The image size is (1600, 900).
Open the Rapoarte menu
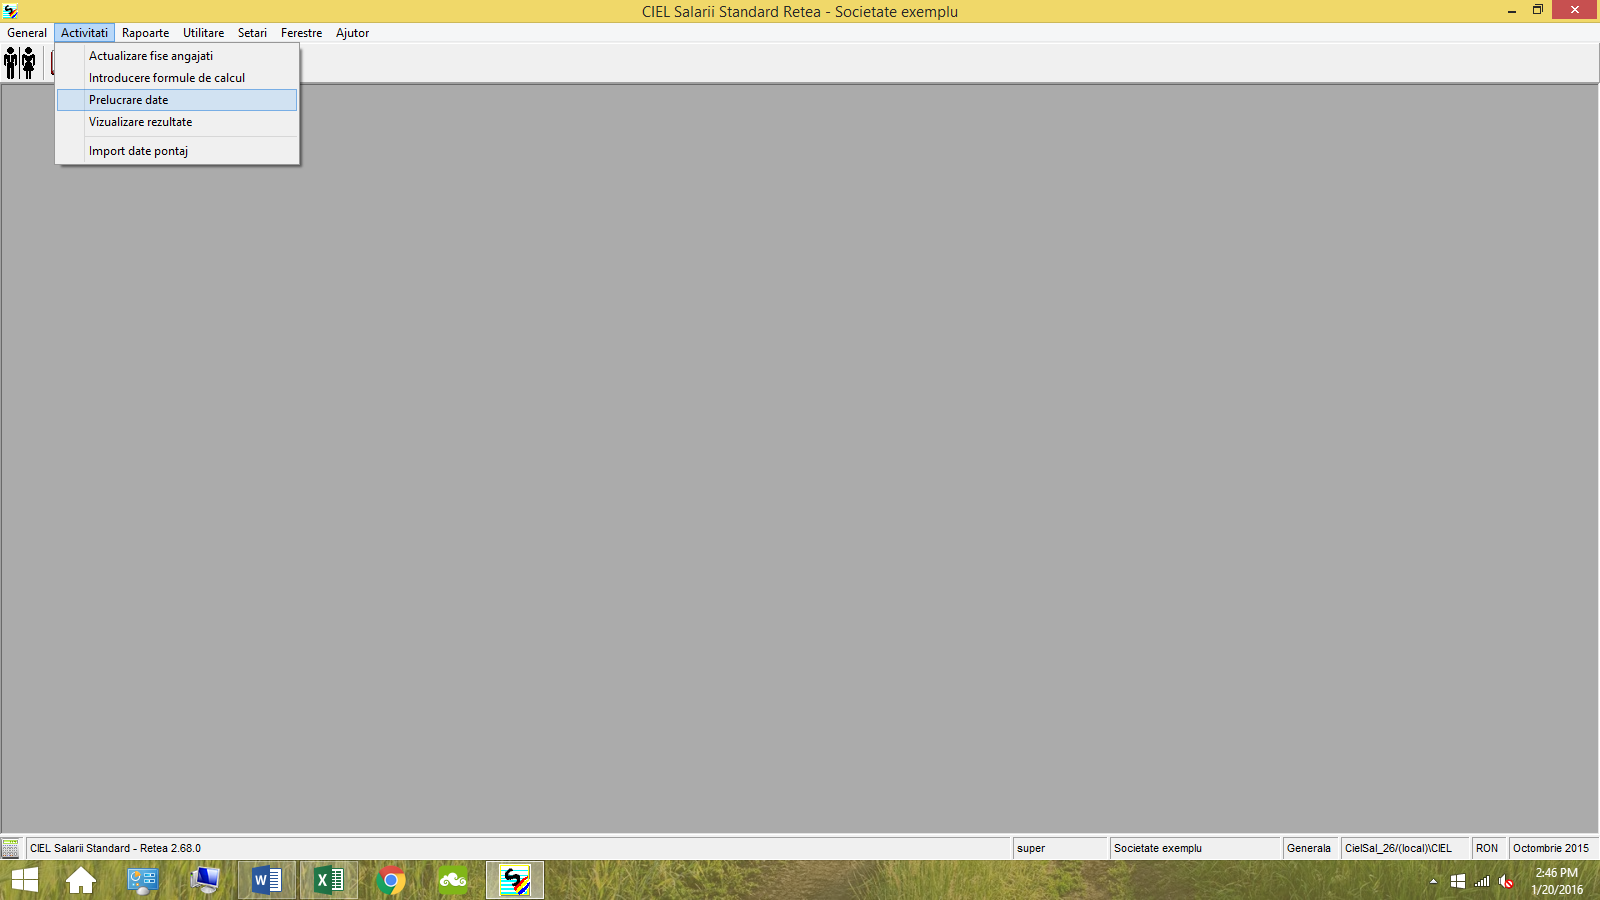click(145, 33)
